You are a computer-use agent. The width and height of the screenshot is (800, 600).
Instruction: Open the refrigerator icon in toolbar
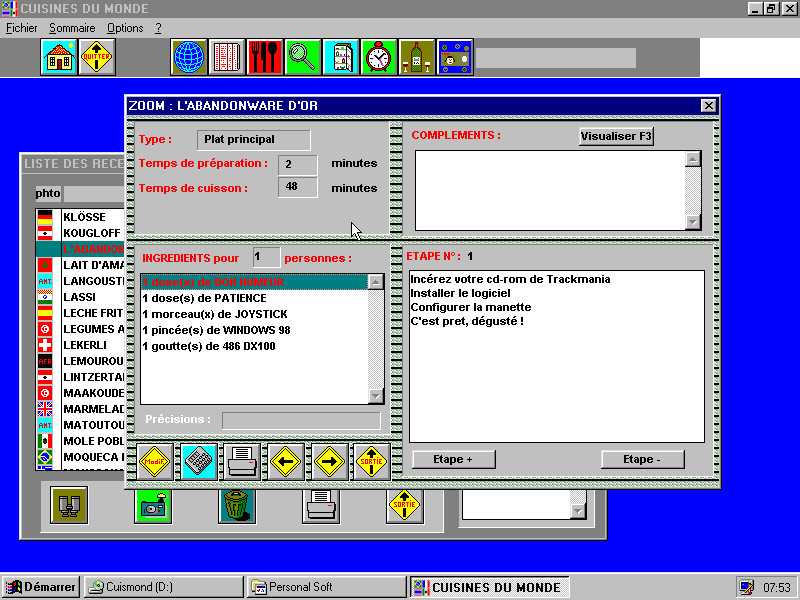[x=341, y=57]
